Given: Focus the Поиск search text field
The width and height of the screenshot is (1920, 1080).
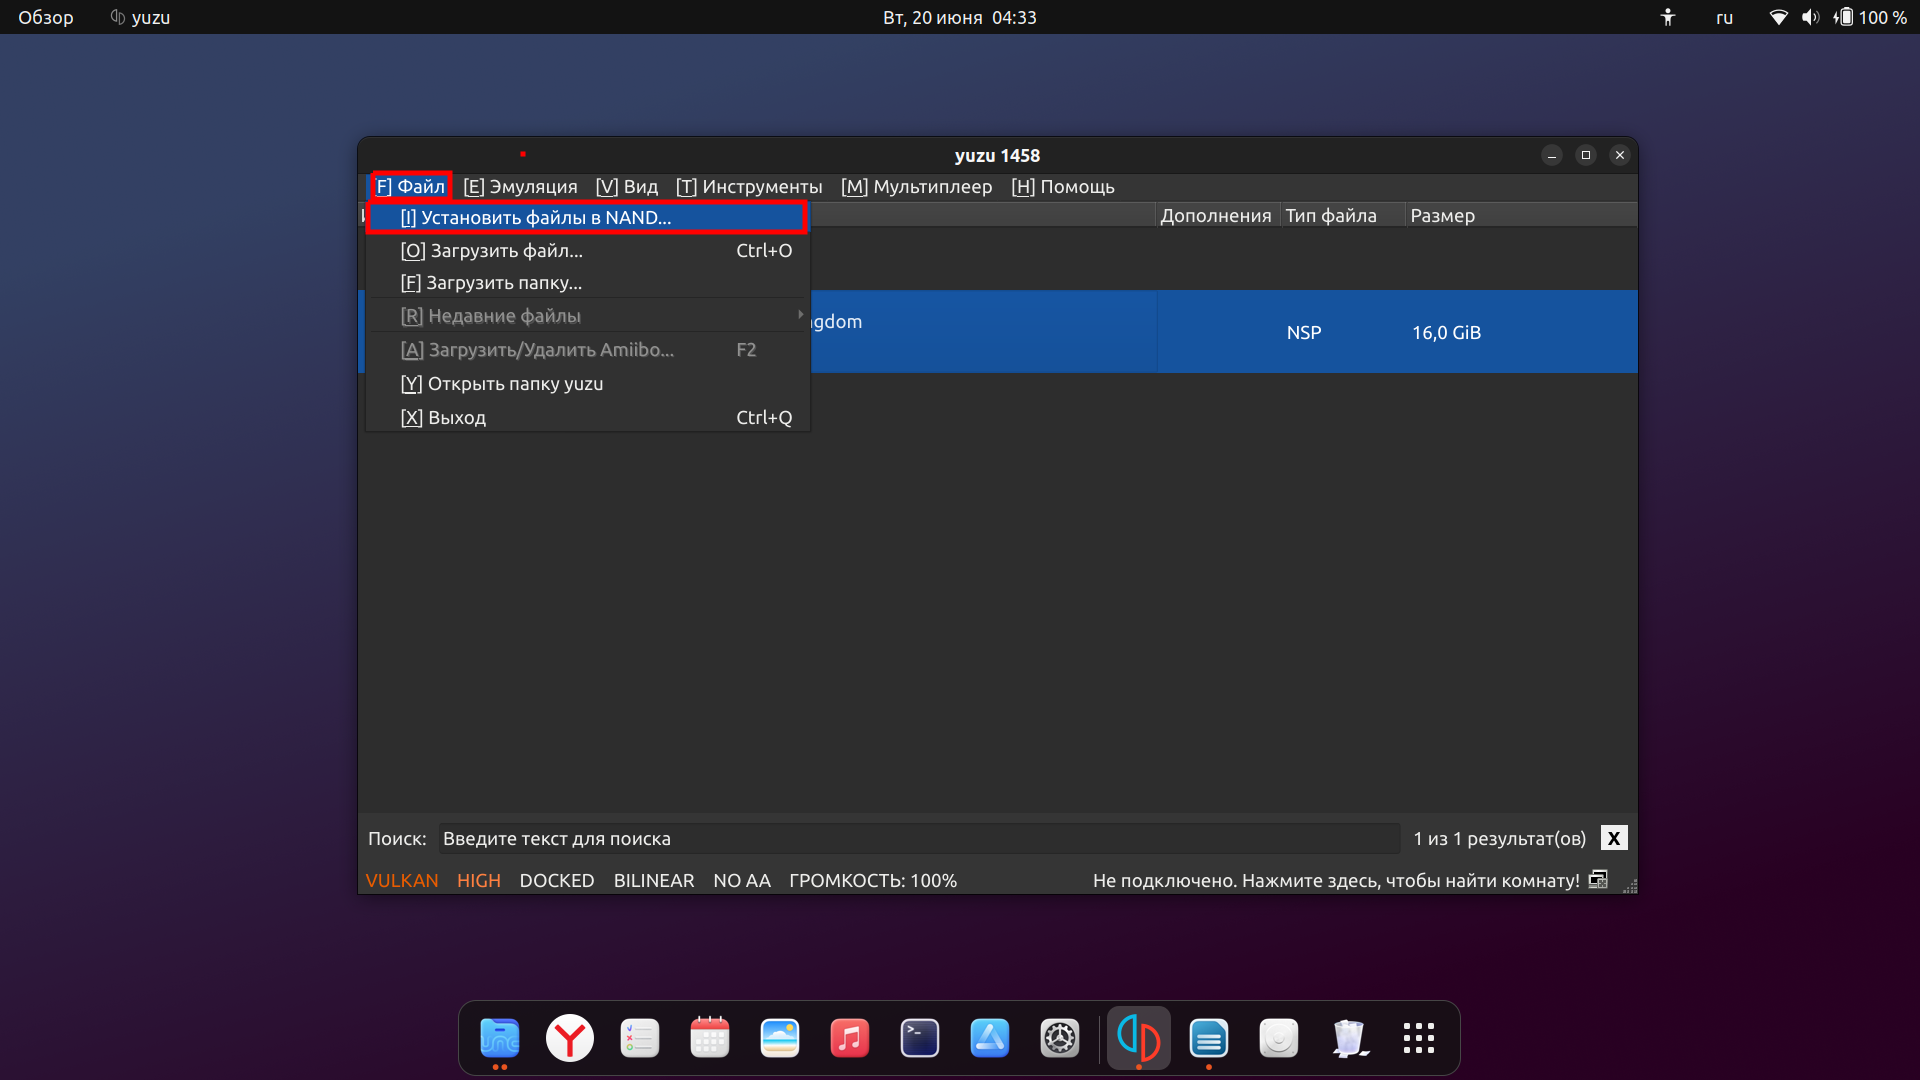Looking at the screenshot, I should 918,838.
